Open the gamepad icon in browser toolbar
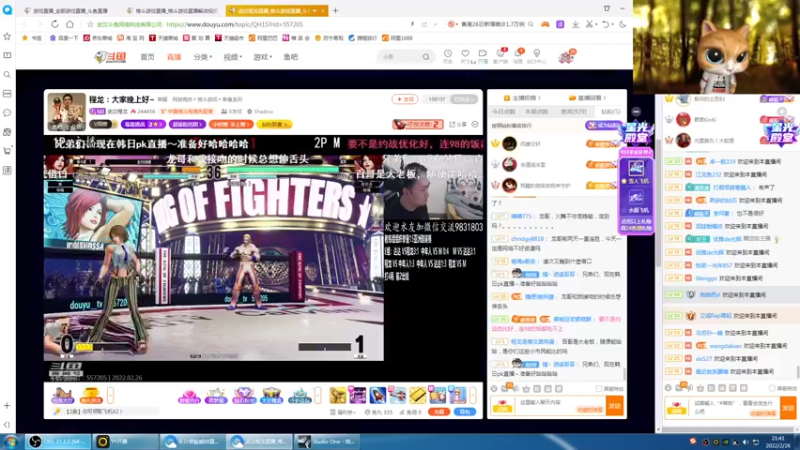 click(545, 24)
